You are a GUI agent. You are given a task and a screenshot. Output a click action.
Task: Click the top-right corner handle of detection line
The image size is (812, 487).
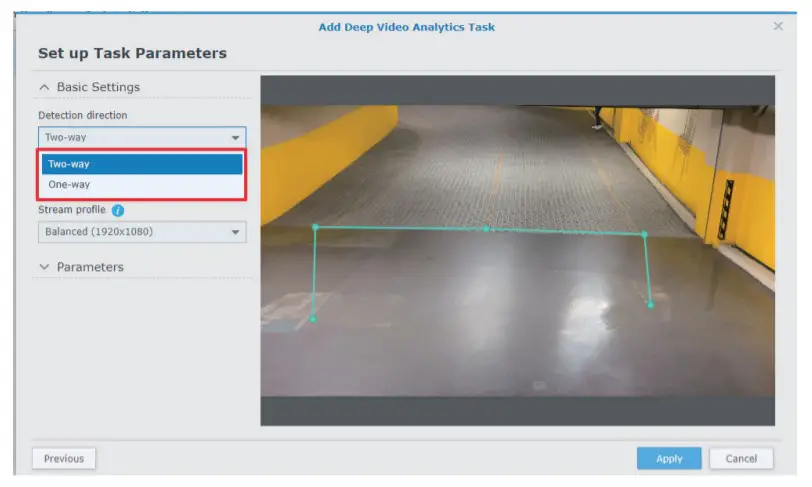coord(644,234)
